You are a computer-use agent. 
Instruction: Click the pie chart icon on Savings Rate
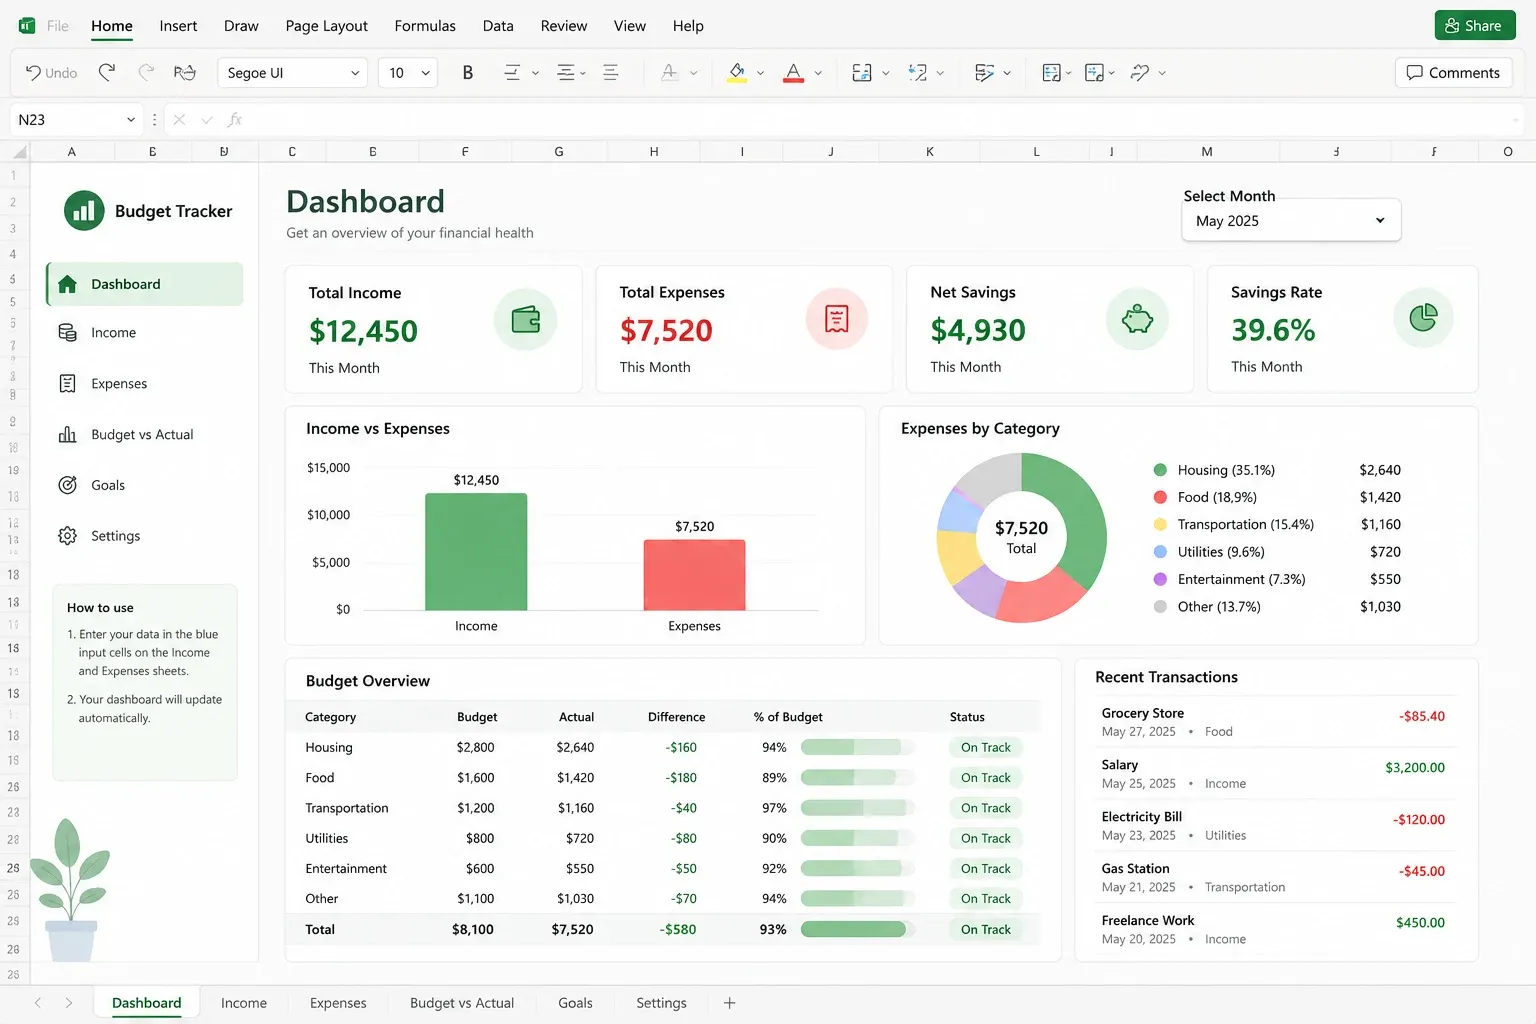click(1423, 318)
